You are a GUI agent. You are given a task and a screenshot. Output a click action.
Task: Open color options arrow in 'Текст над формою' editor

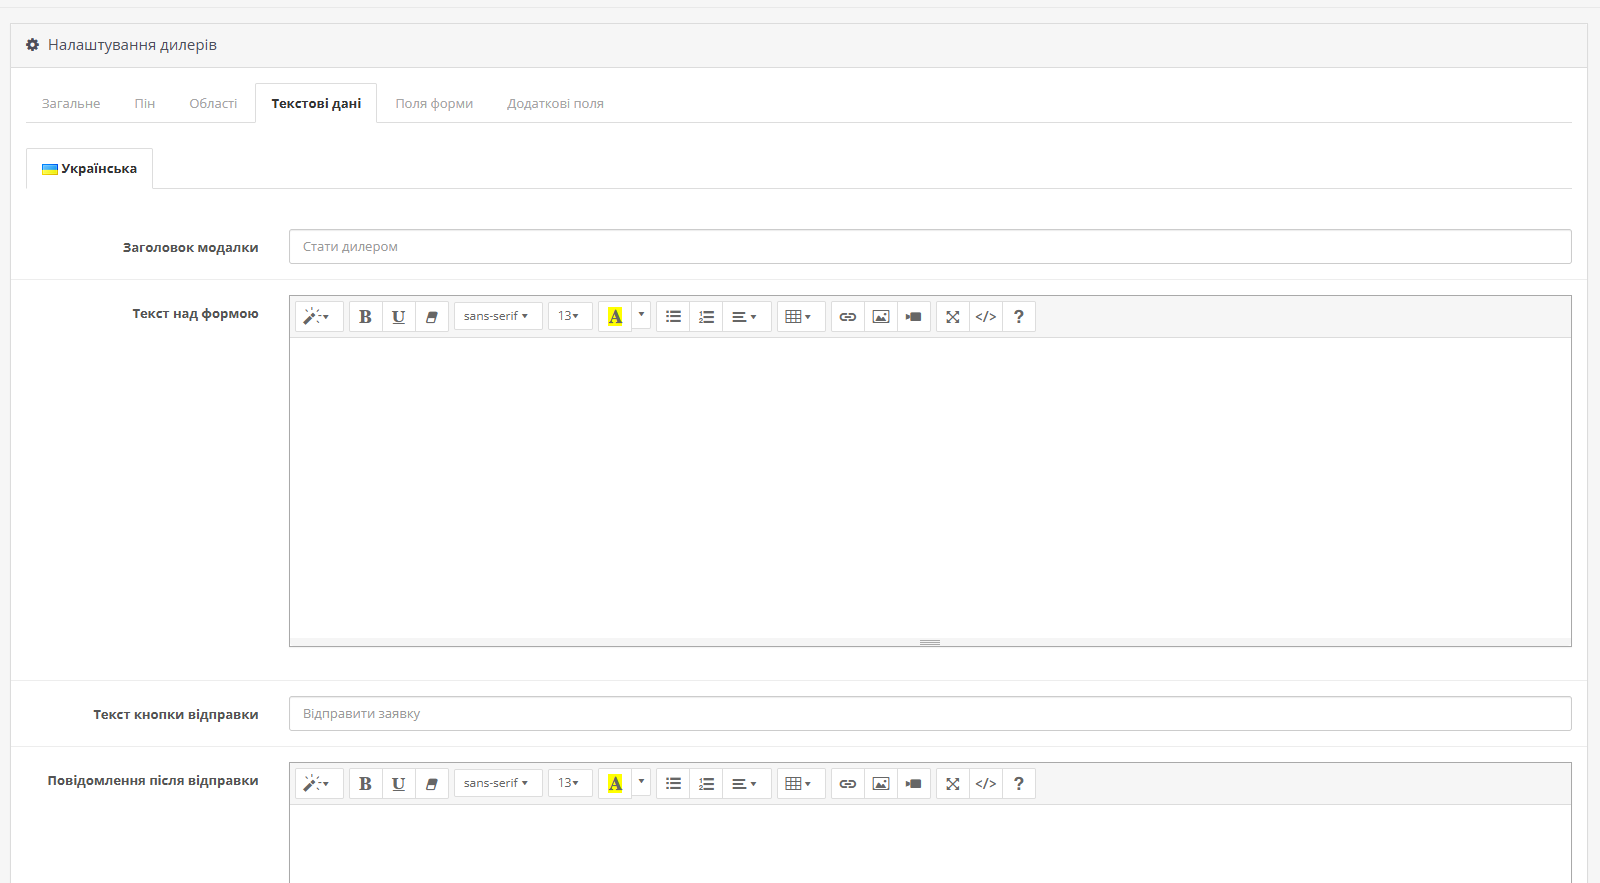coord(641,315)
